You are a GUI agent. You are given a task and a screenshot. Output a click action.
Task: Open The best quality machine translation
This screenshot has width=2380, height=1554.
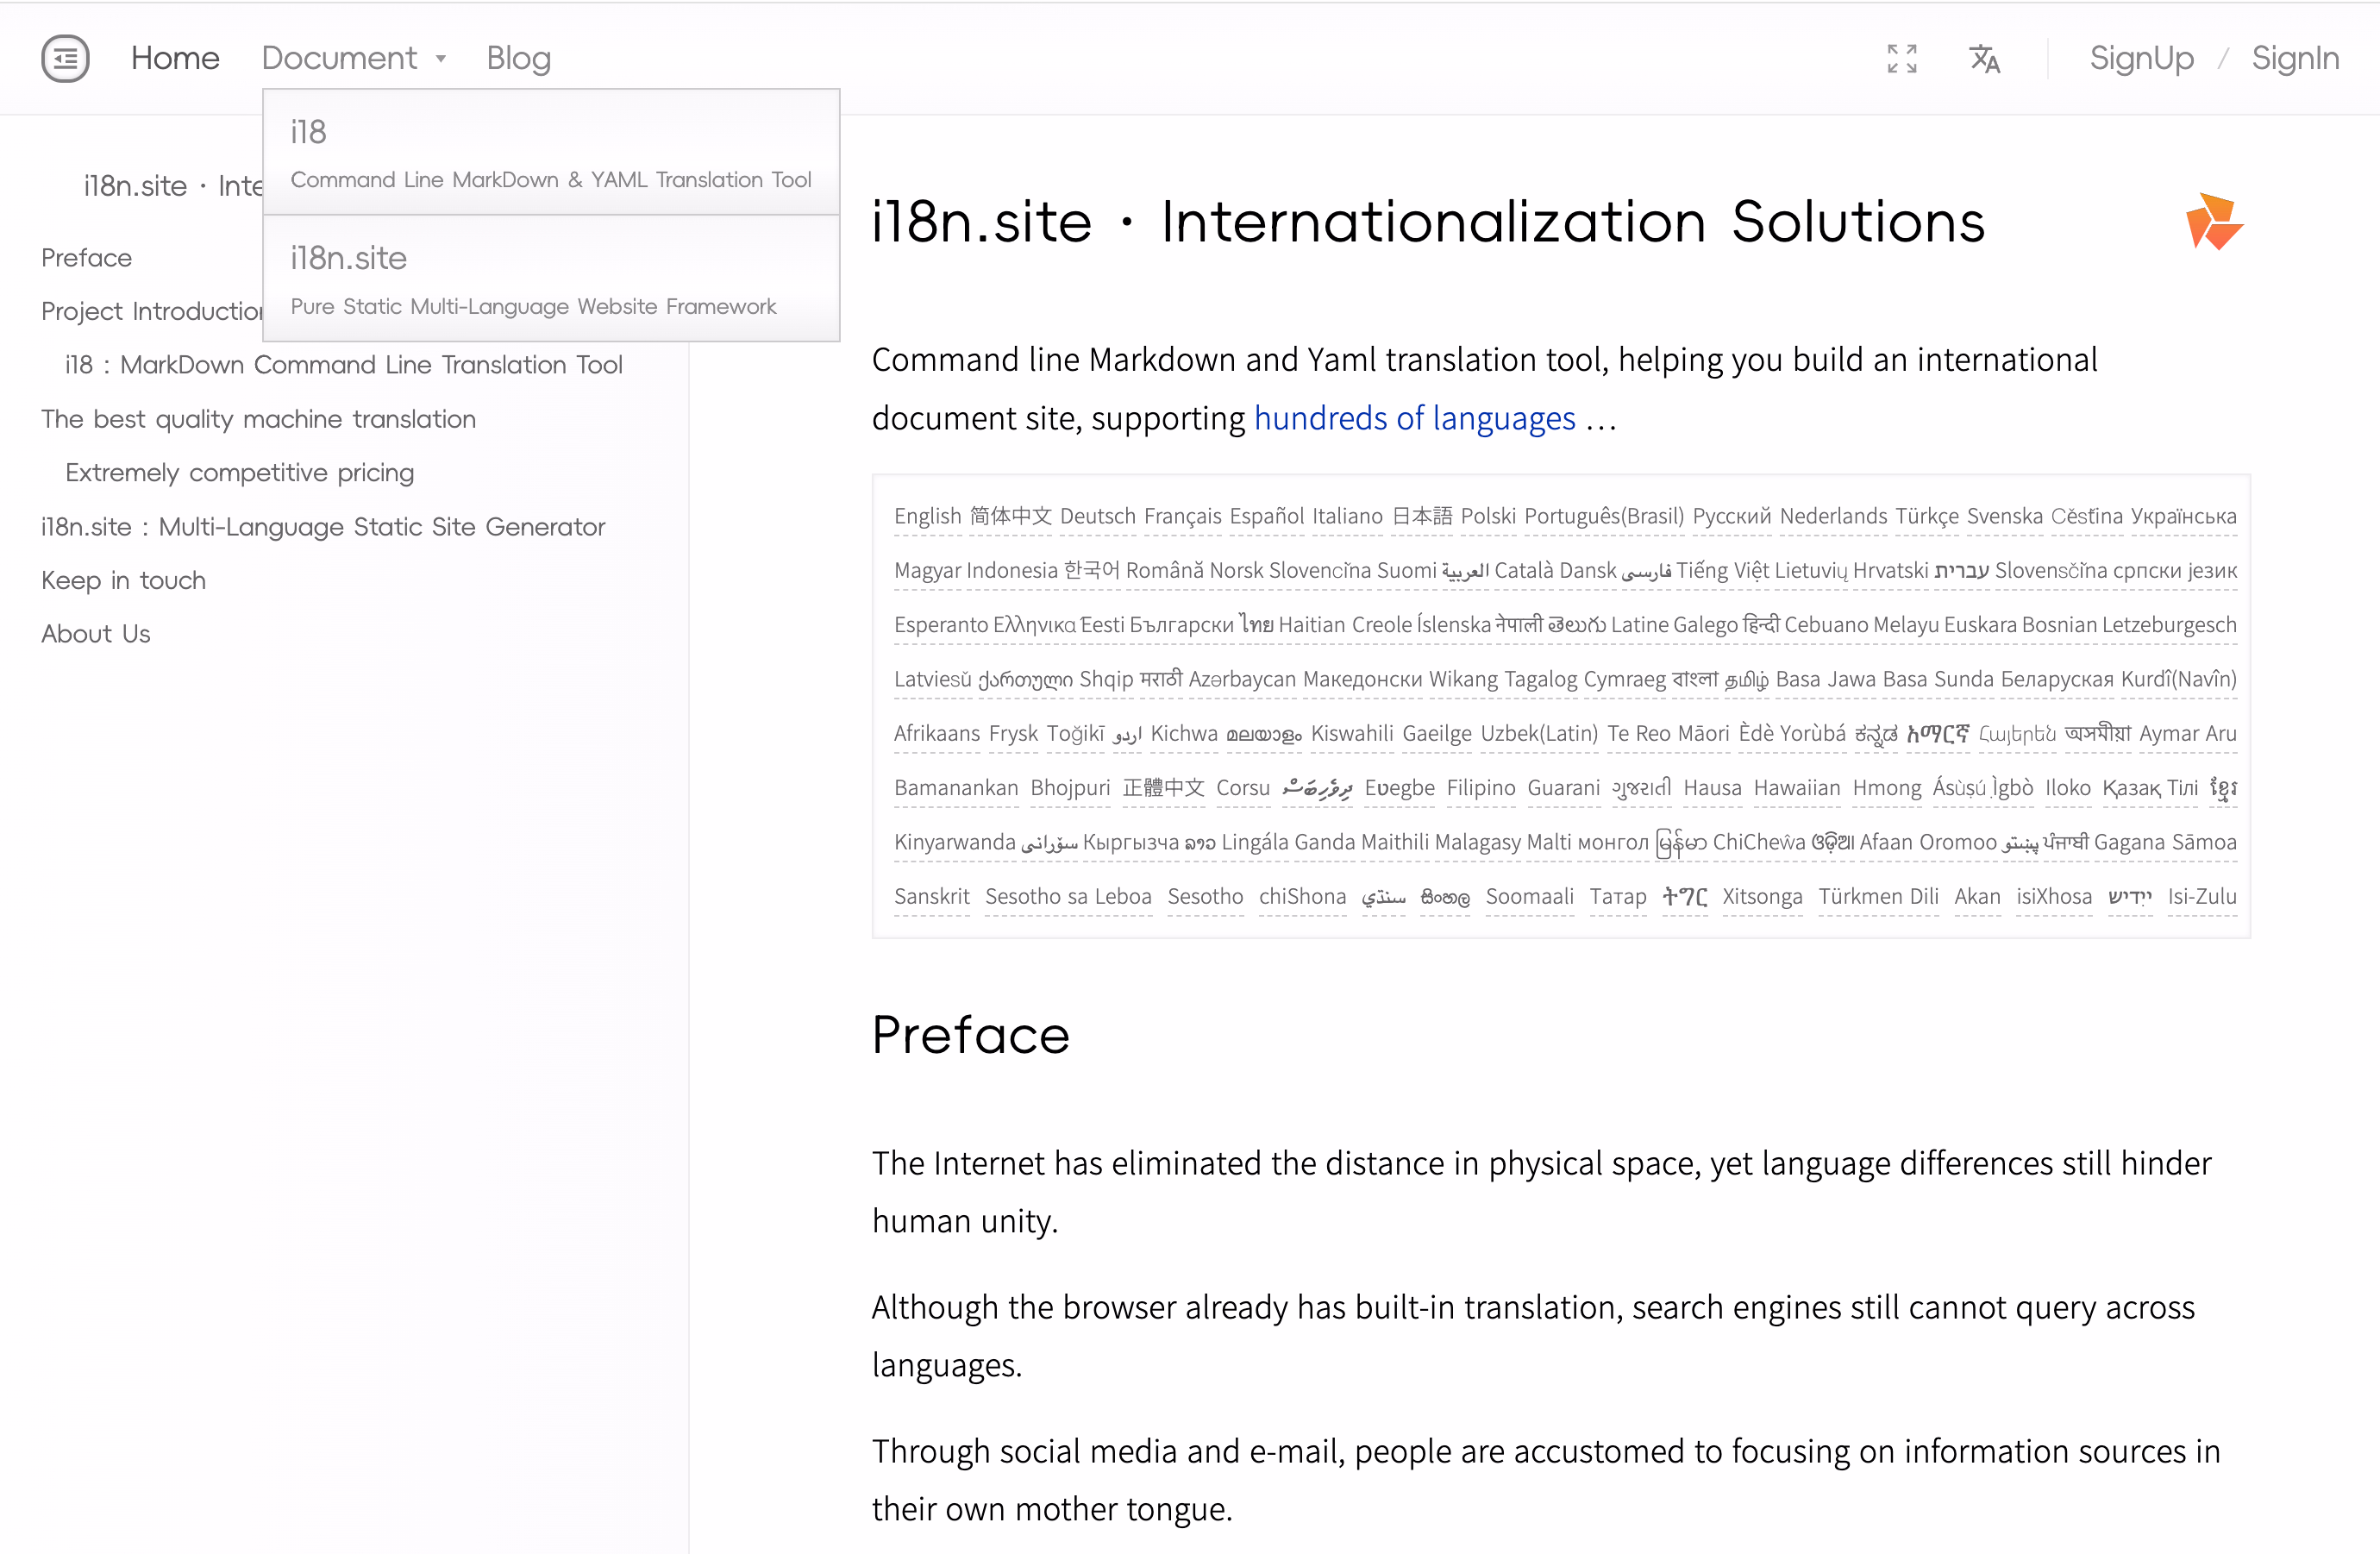coord(258,419)
